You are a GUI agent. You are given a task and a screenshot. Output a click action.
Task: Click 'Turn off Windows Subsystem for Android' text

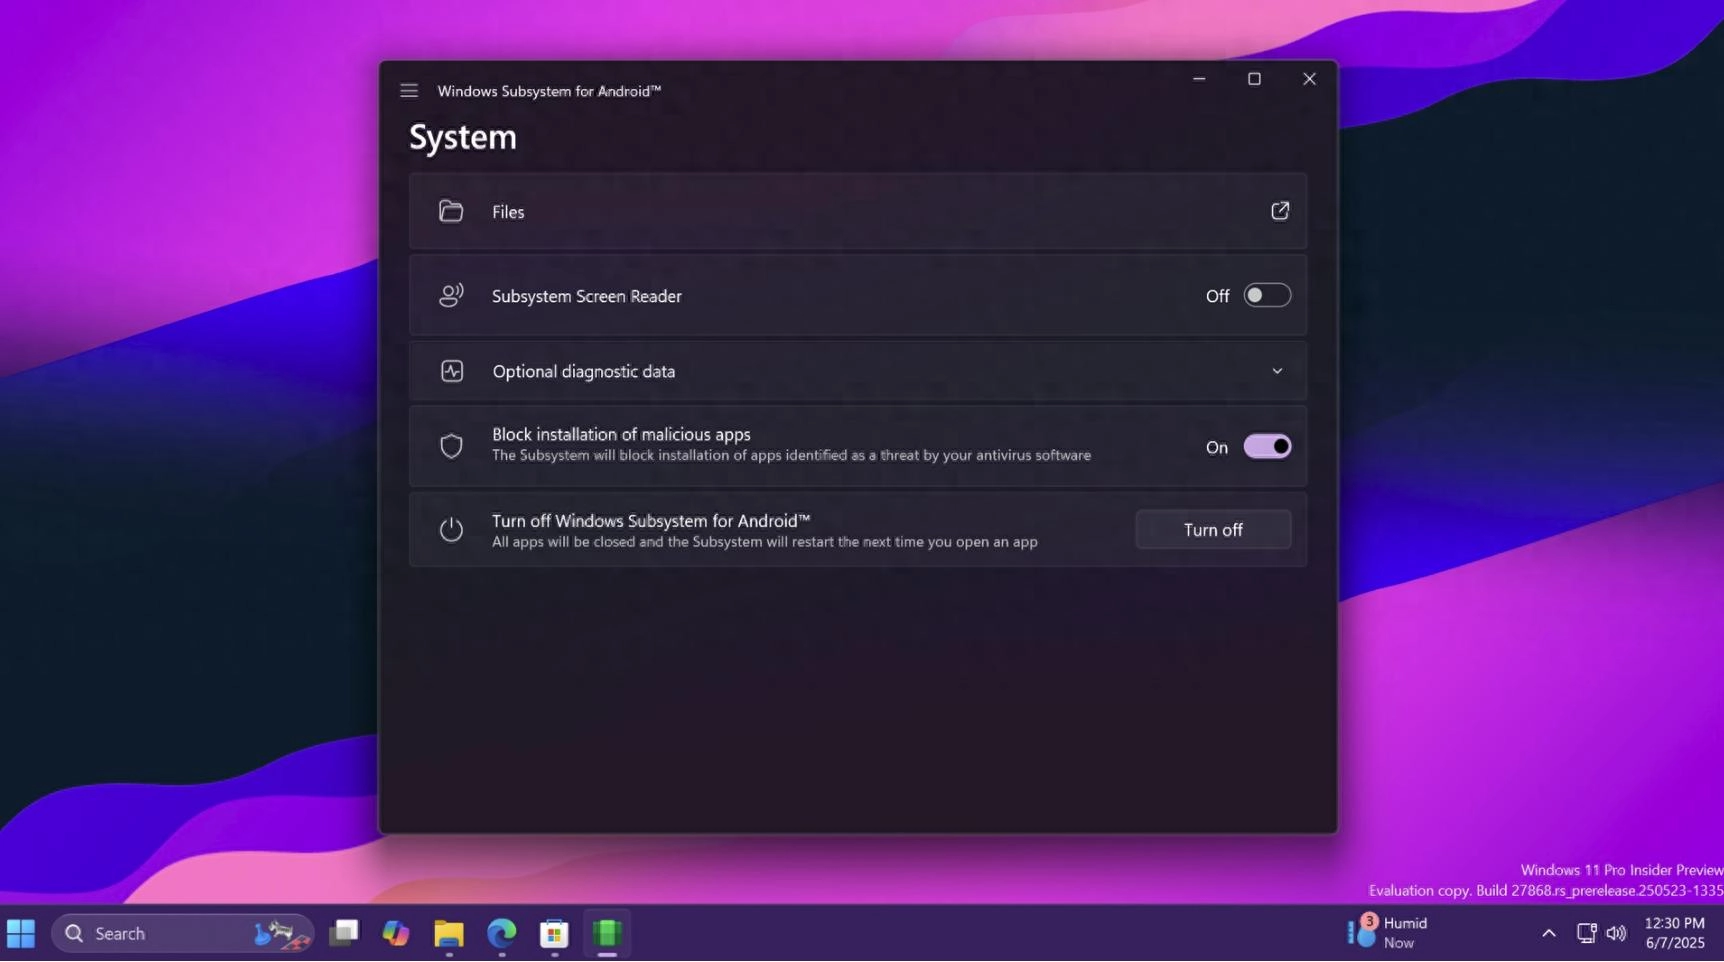pos(651,520)
